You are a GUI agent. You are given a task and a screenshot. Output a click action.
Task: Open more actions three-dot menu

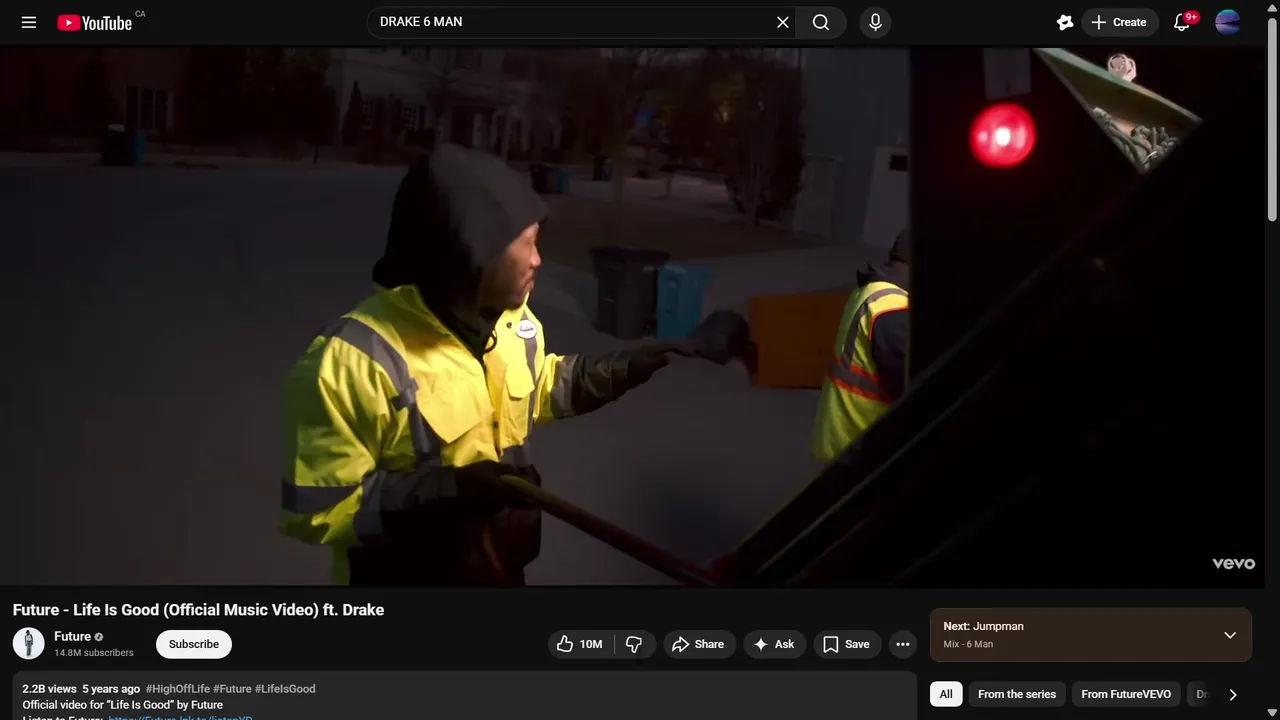[903, 644]
